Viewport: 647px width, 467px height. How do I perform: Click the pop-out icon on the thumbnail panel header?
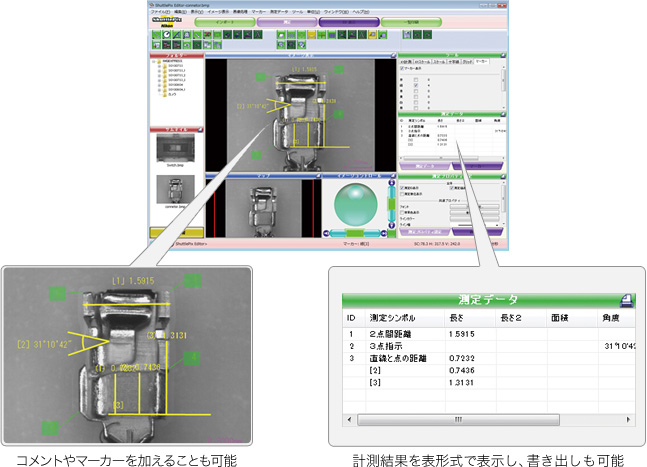[202, 130]
